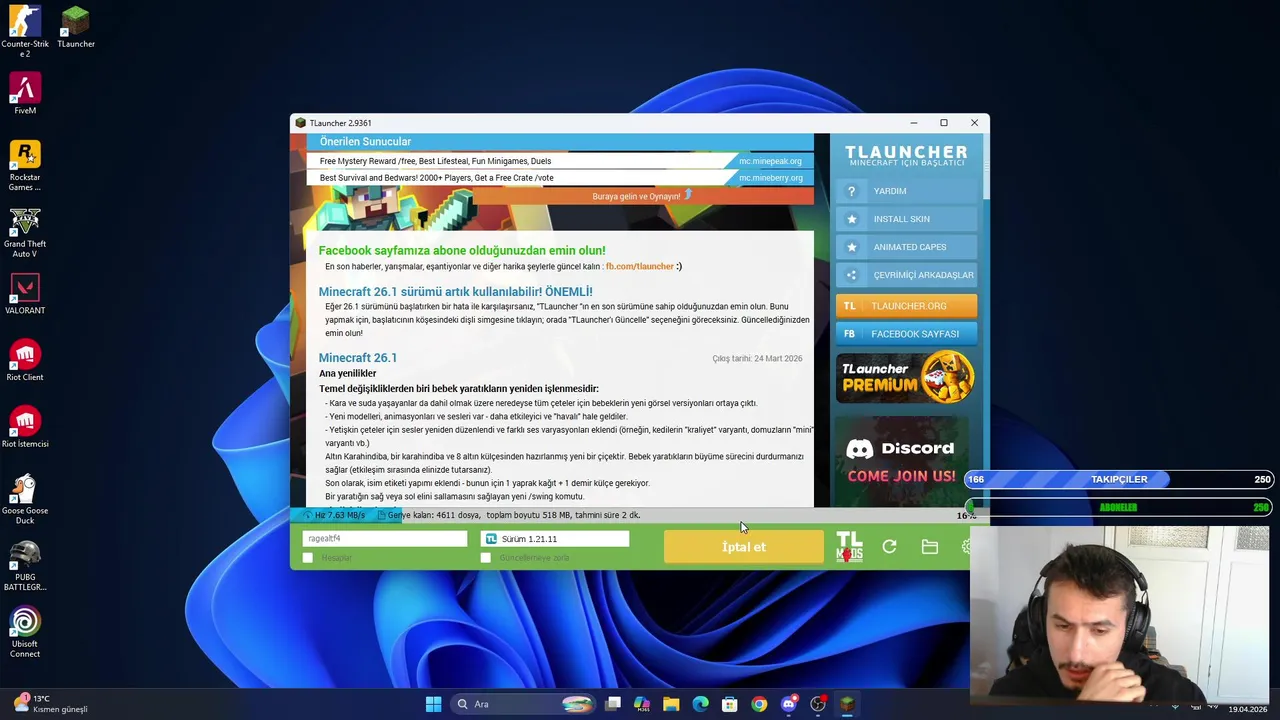
Task: Click the Yardım question mark icon
Action: [x=851, y=191]
